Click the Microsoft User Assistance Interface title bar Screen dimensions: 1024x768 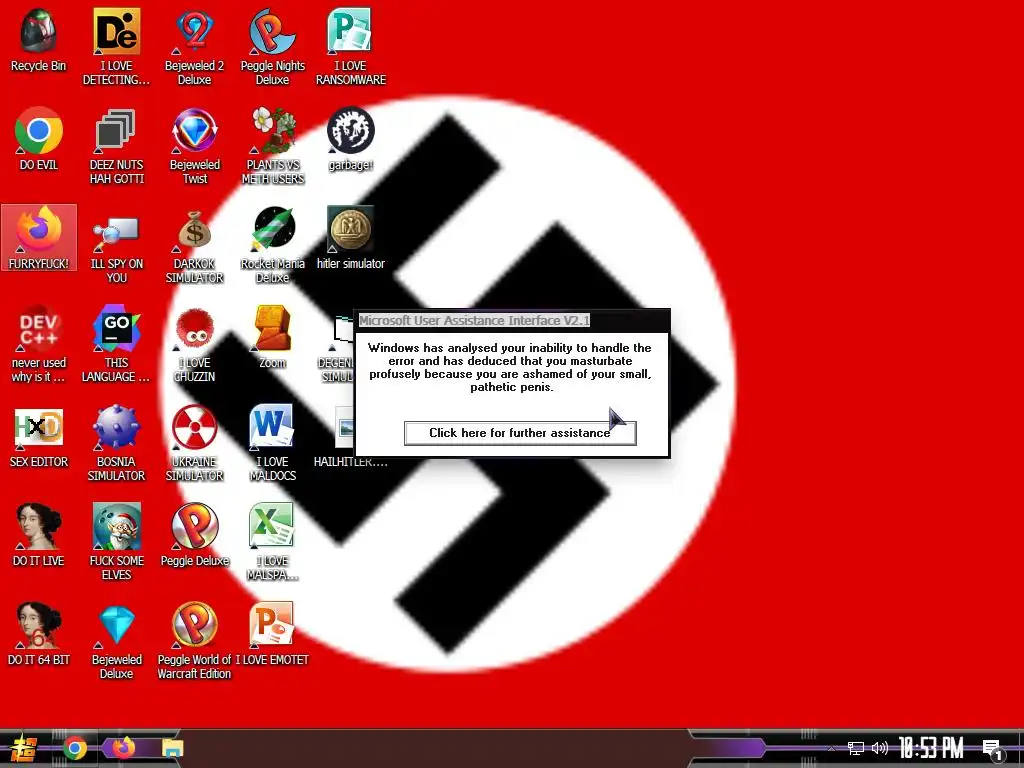513,321
